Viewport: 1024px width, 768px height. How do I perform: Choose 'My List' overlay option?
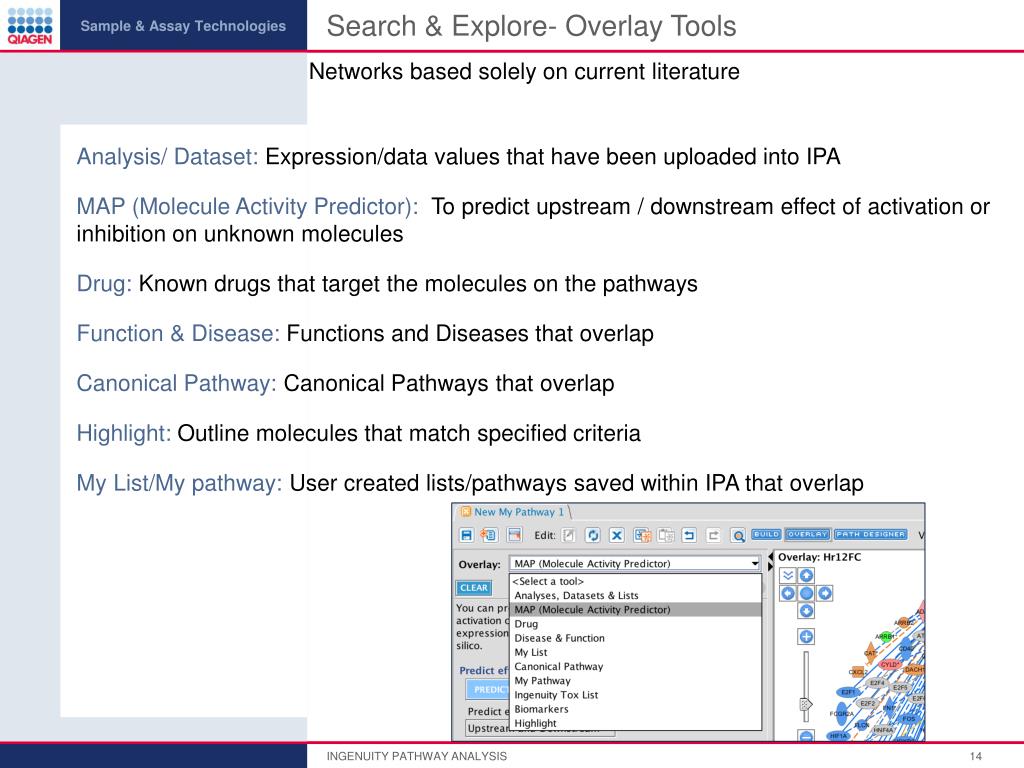point(635,652)
